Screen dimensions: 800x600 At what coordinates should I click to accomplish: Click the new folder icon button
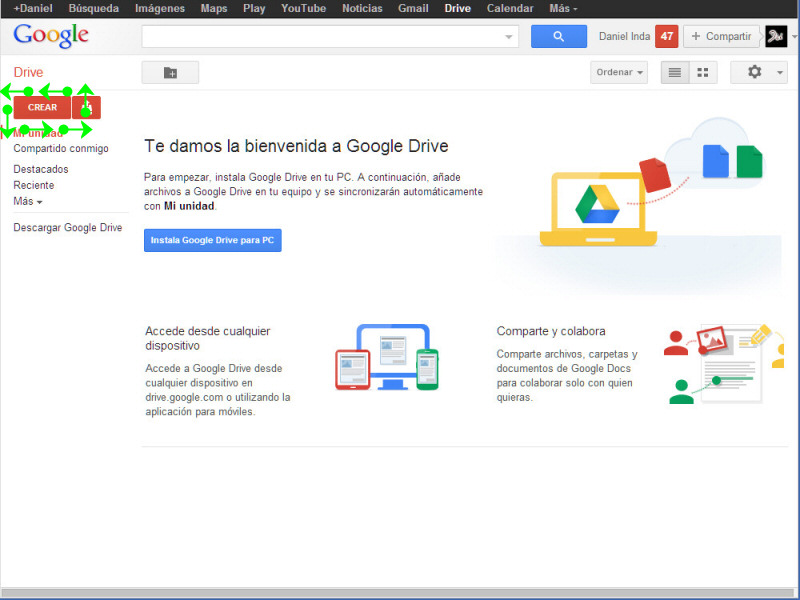point(170,72)
